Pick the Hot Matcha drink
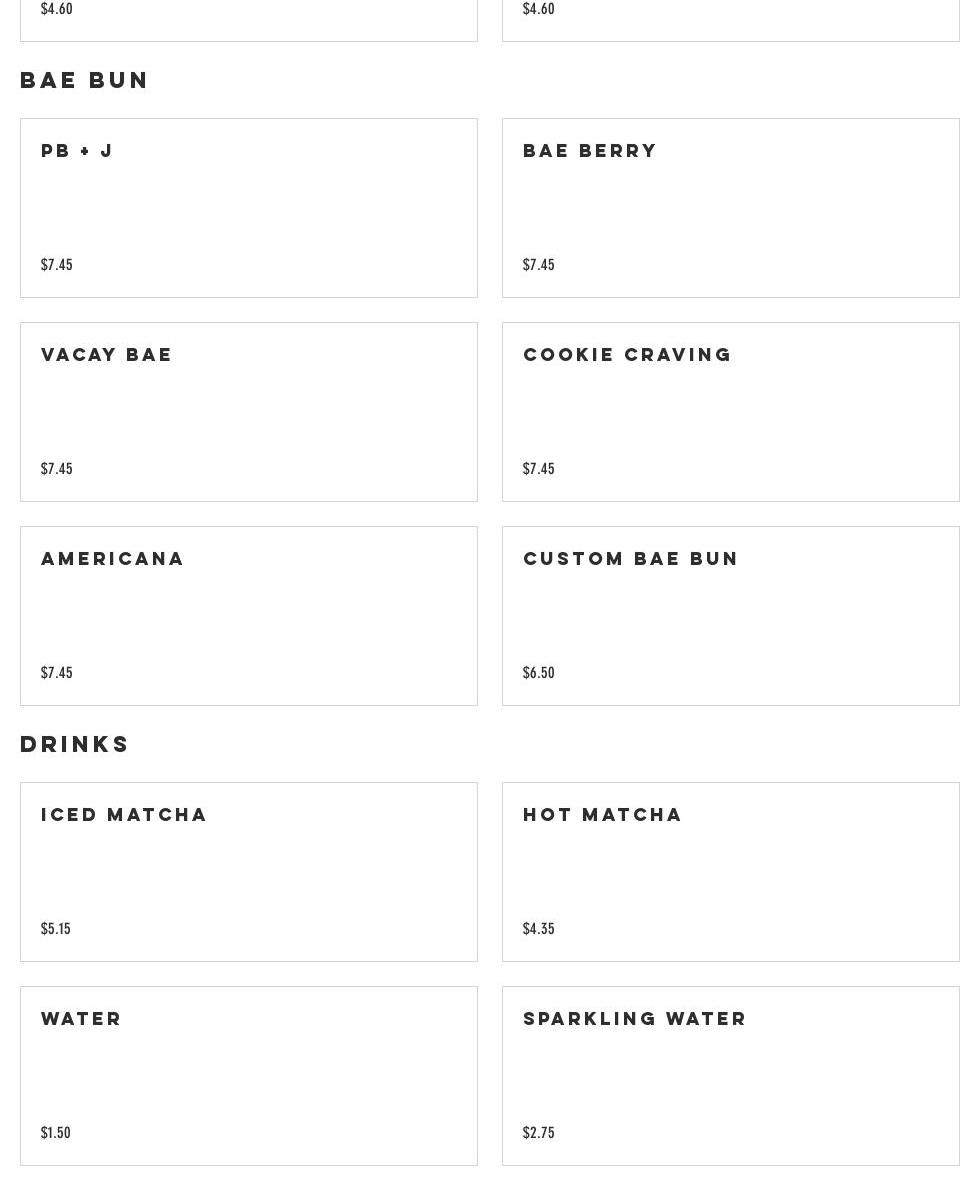The image size is (965, 1186). (730, 872)
